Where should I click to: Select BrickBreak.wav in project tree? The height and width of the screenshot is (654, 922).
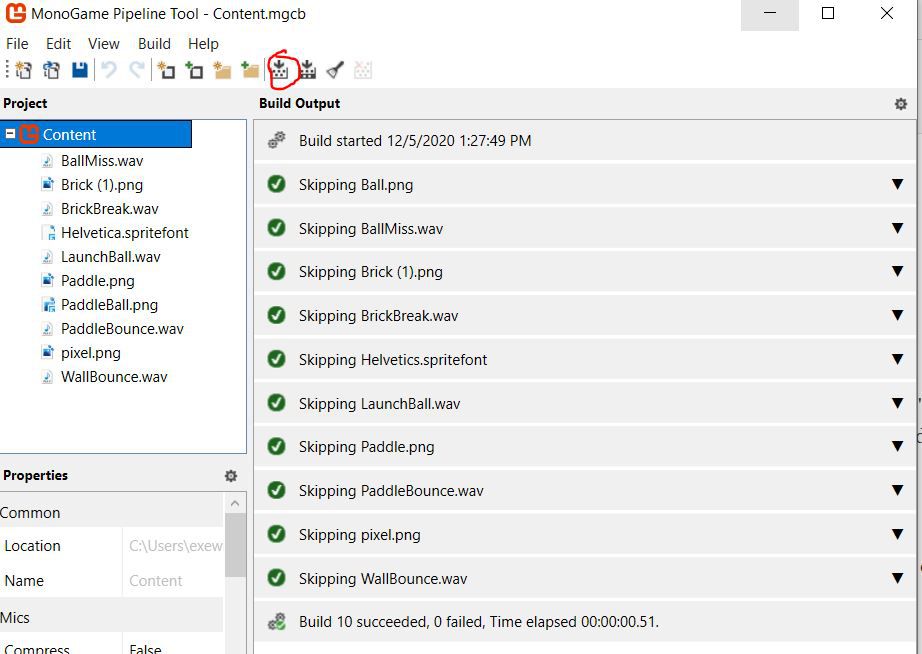109,209
